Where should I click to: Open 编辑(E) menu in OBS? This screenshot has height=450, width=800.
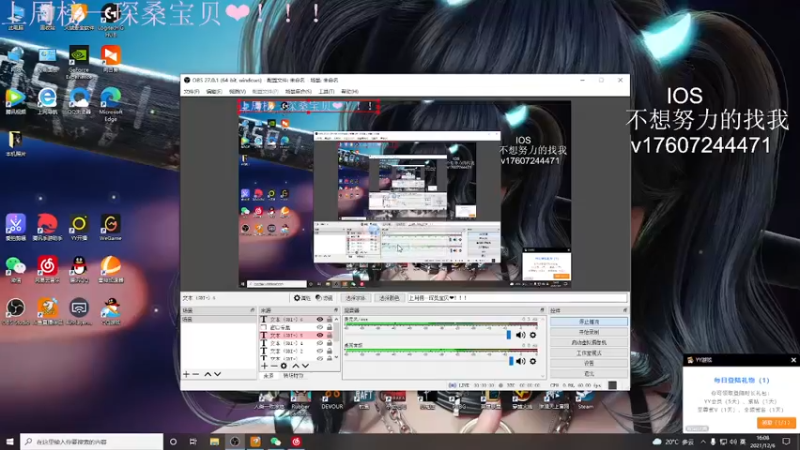214,91
